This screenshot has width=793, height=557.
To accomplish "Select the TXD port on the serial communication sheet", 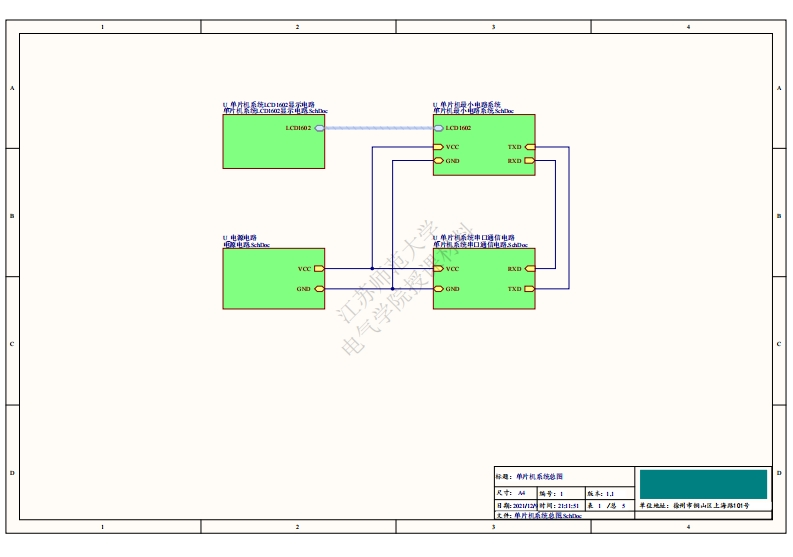I will coord(530,289).
